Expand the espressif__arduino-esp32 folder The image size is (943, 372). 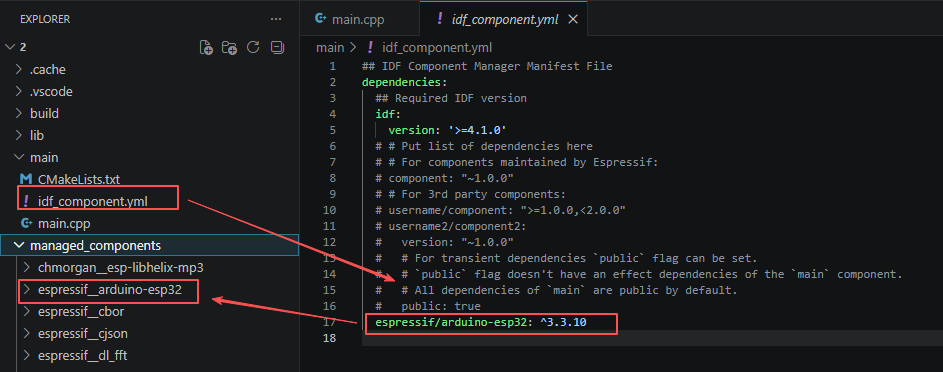[26, 289]
